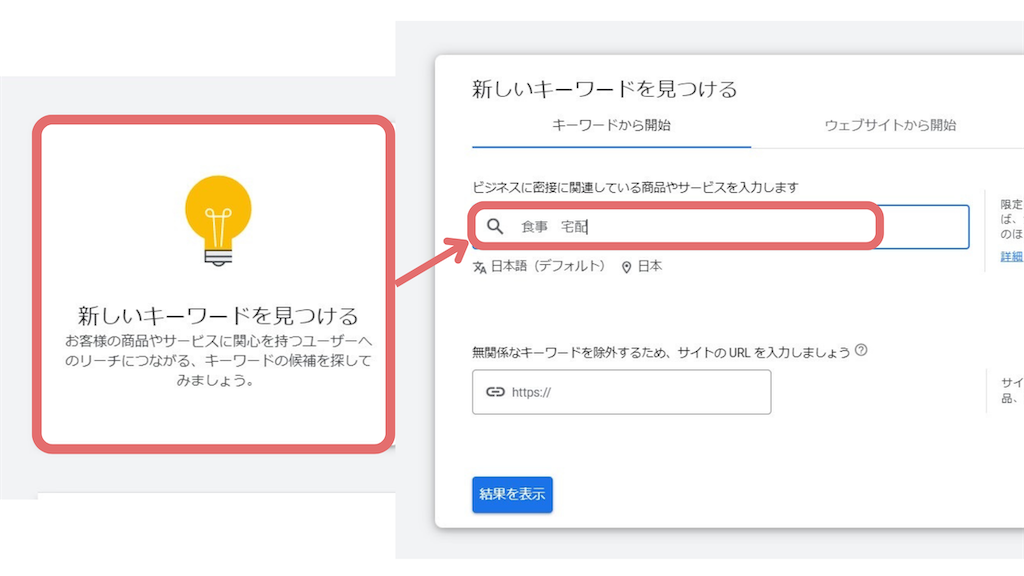Viewport: 1024px width, 576px height.
Task: Change language 日本語（デフォルト）
Action: point(548,266)
